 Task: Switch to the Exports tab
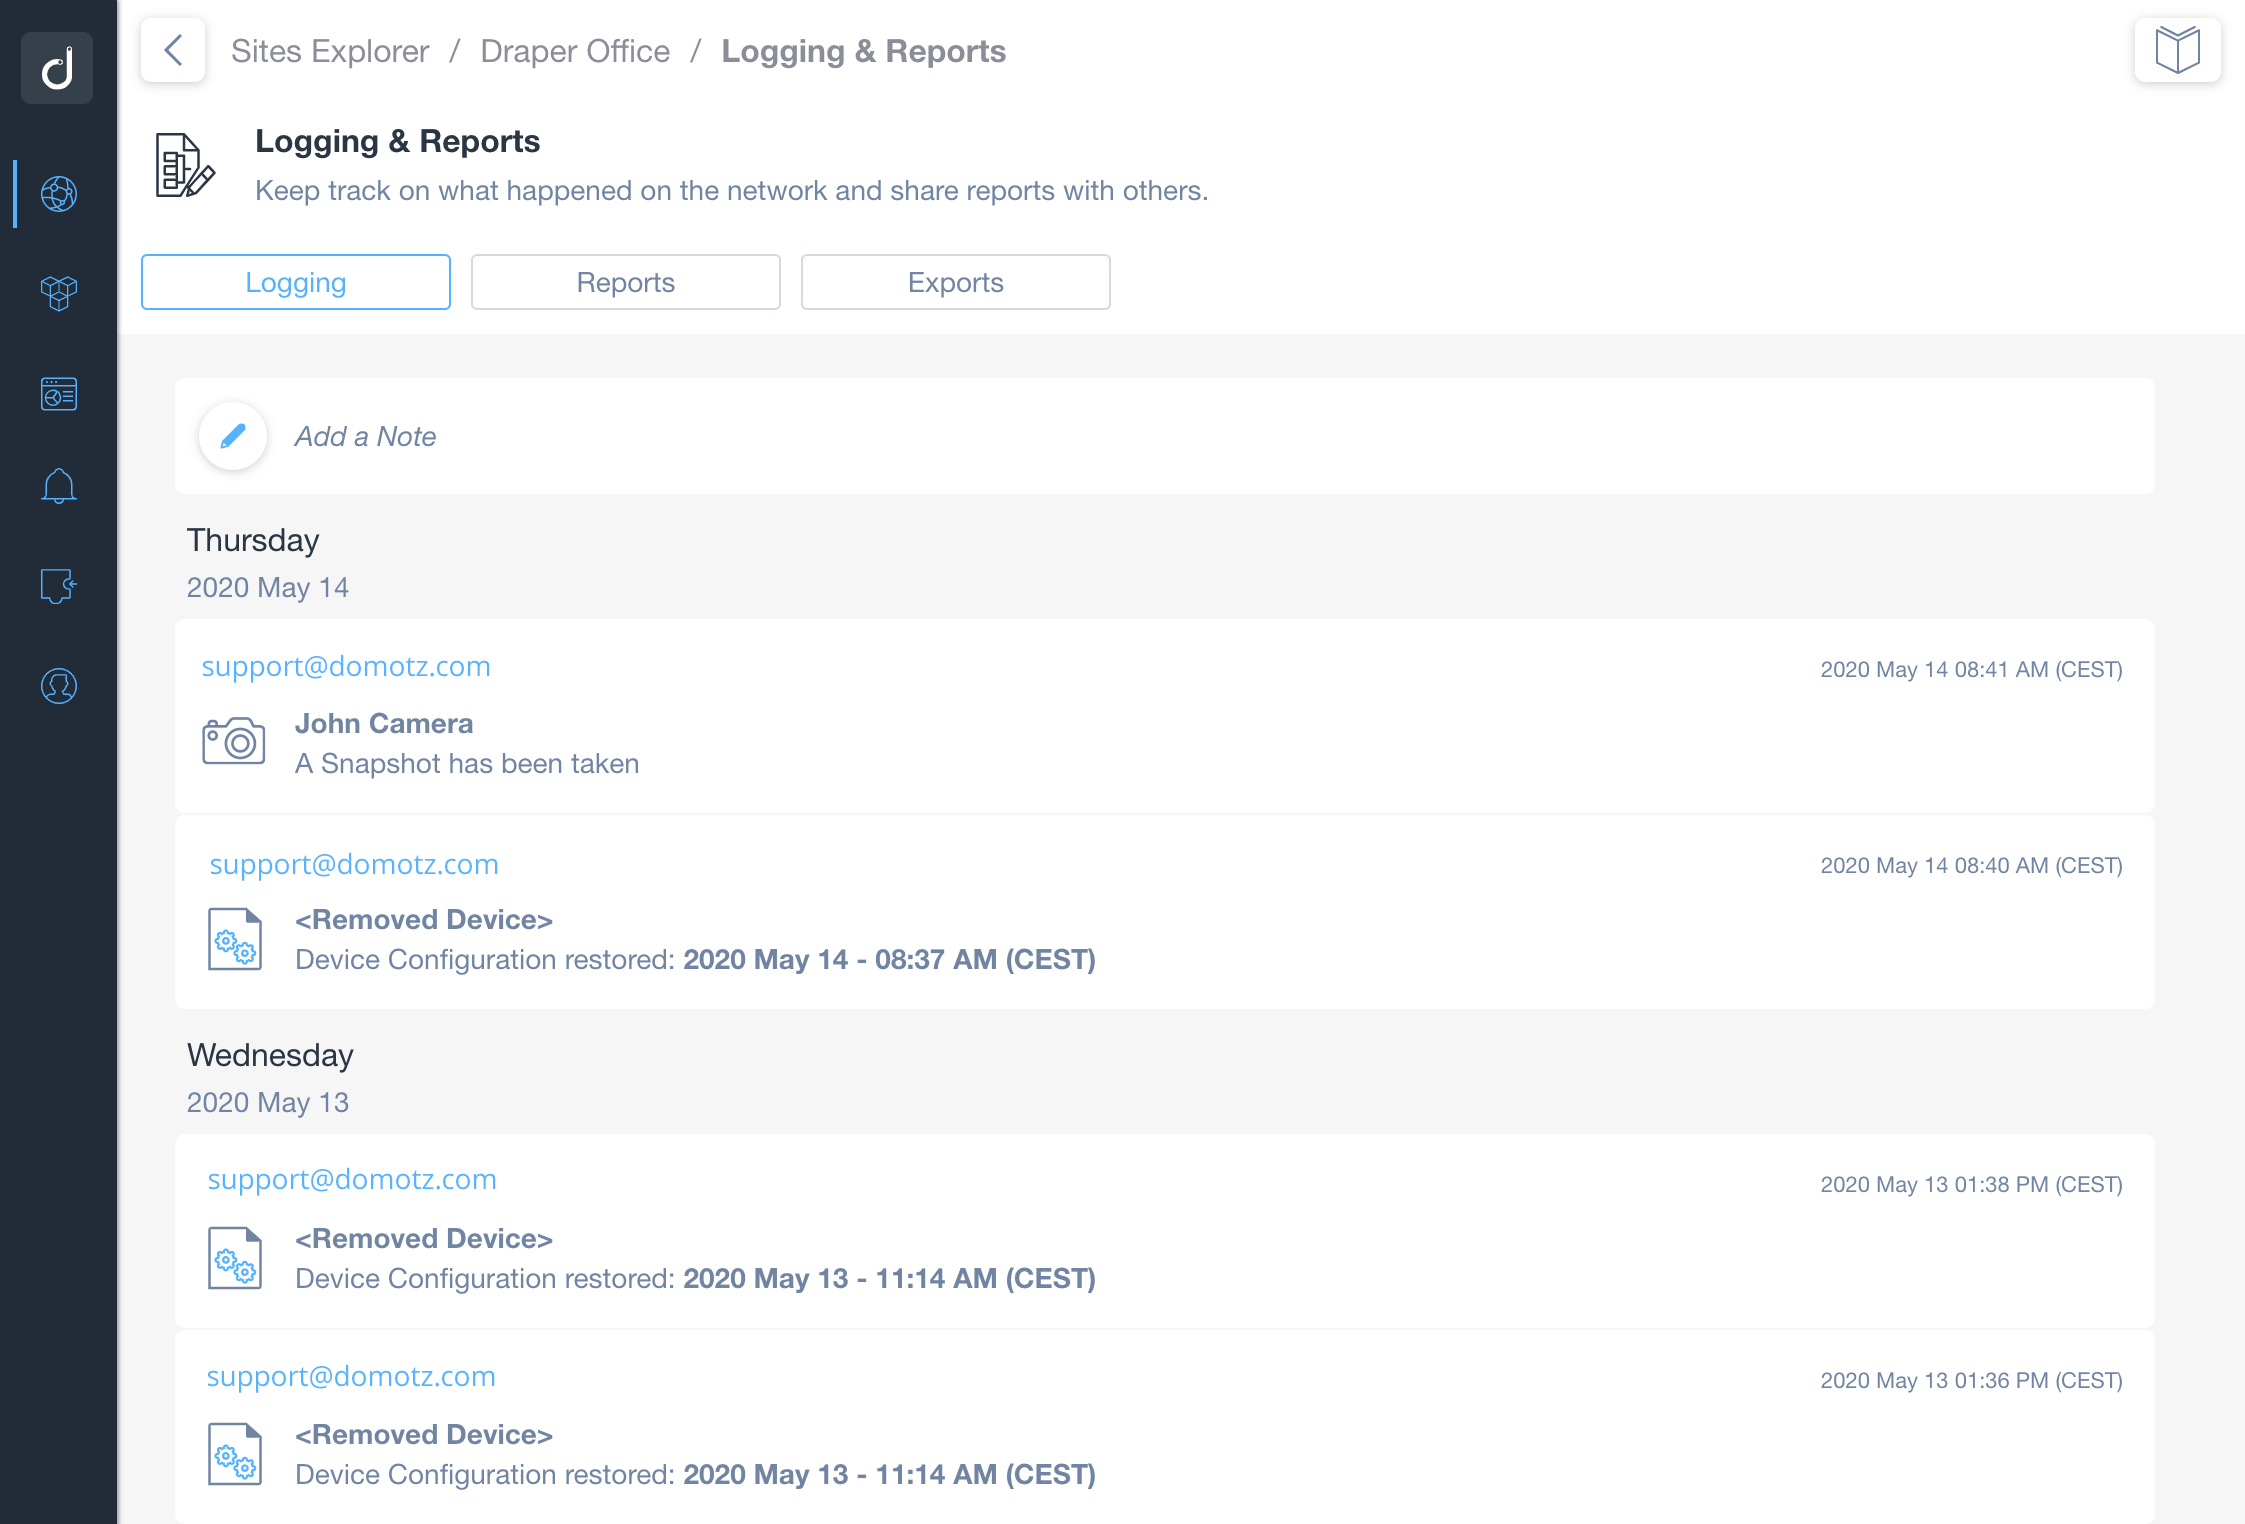[955, 282]
